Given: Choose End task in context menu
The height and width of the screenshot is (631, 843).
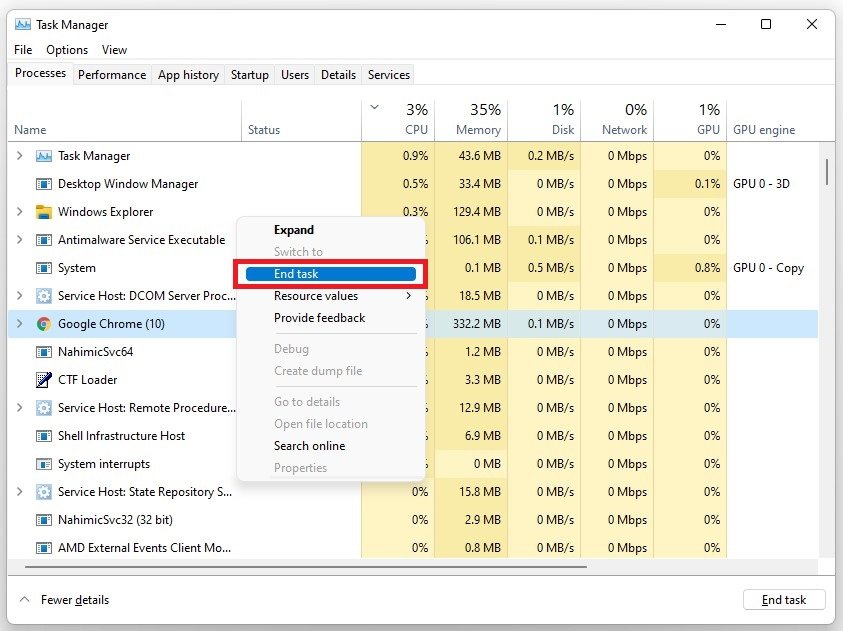Looking at the screenshot, I should pos(330,274).
